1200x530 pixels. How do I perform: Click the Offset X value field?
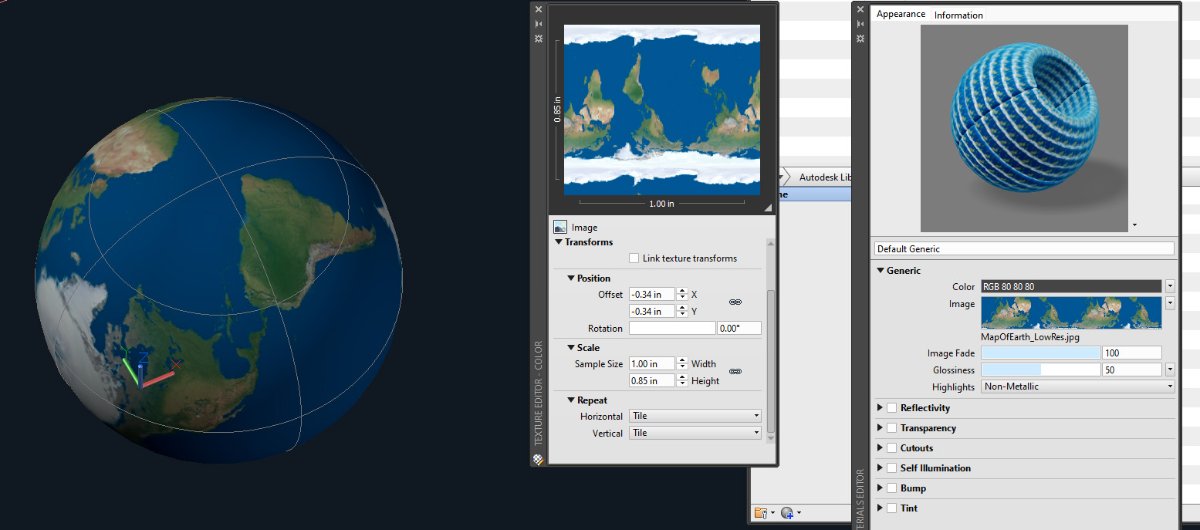click(x=652, y=294)
